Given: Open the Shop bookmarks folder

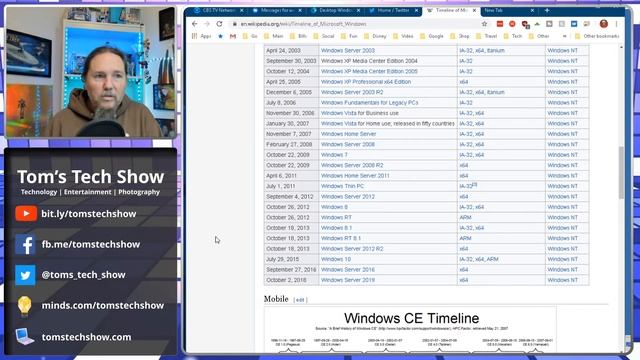Looking at the screenshot, I should (x=460, y=36).
